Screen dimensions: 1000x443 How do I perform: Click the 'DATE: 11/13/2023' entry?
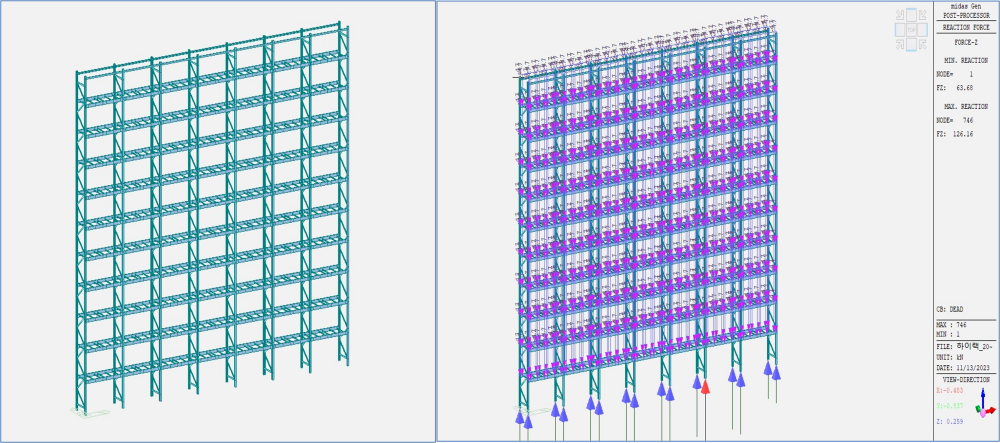click(x=962, y=369)
